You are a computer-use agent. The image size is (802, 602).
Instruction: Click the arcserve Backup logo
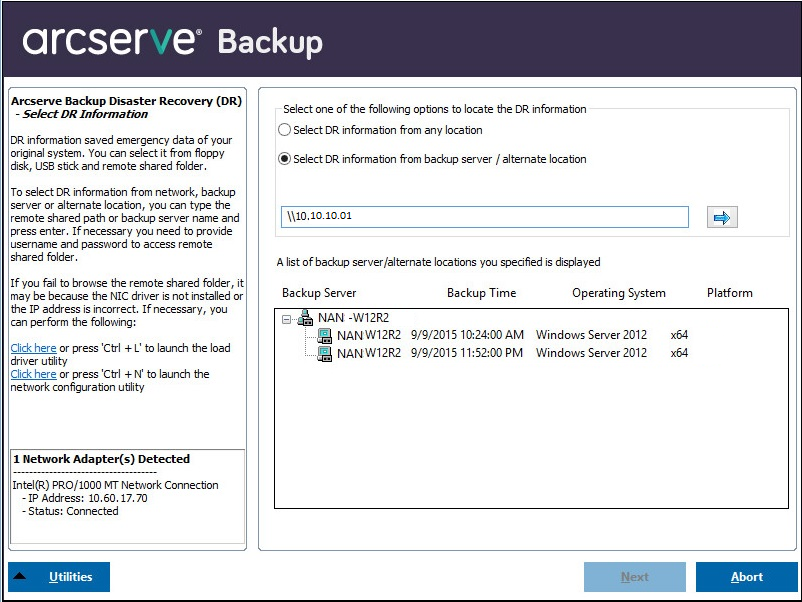[x=173, y=41]
